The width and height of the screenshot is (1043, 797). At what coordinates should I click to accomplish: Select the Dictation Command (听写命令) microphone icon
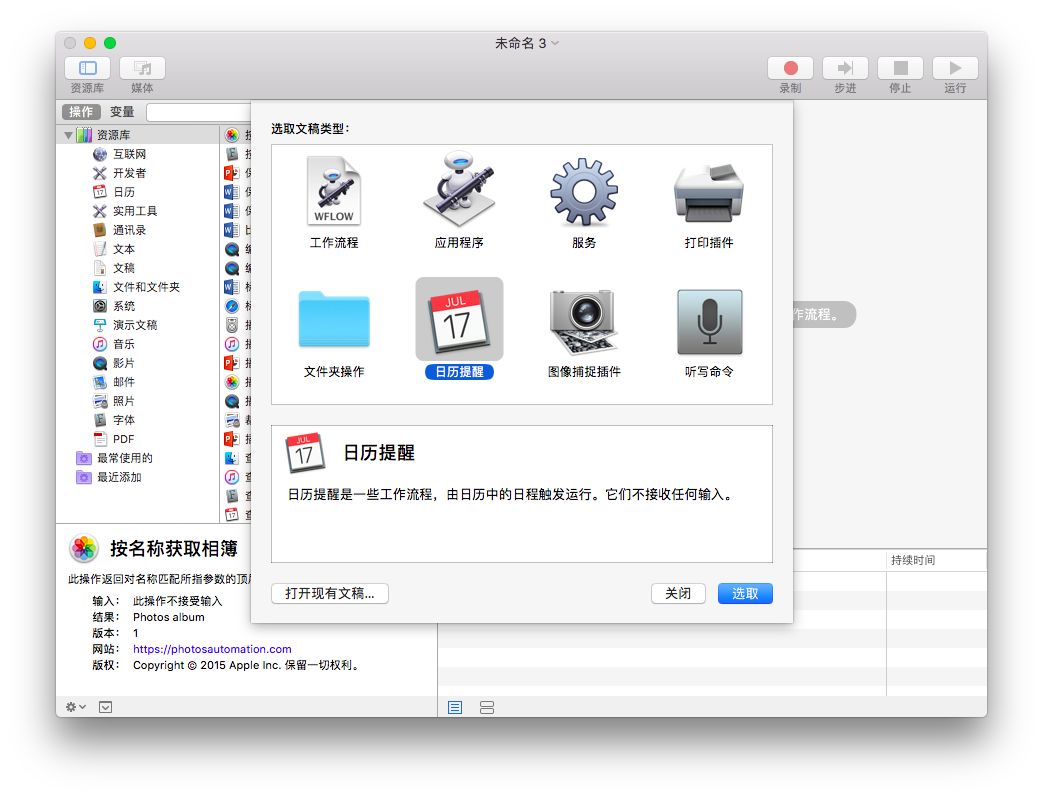(709, 321)
